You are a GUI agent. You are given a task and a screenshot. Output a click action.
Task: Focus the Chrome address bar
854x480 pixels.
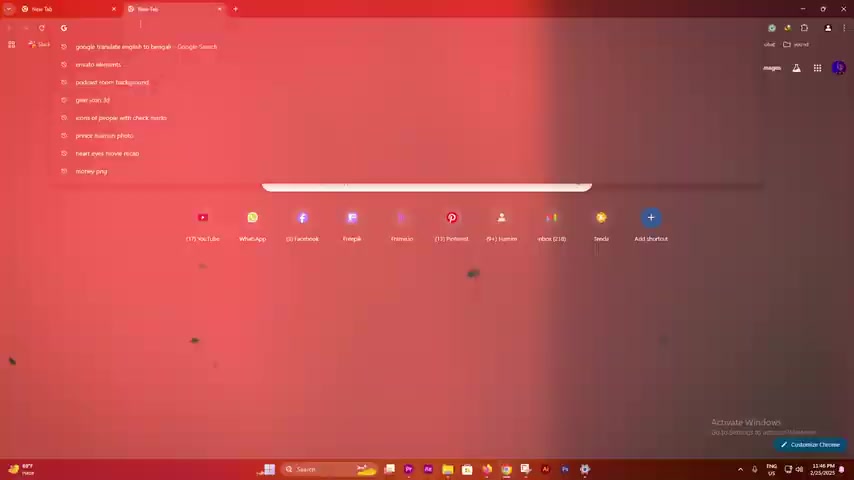coord(408,27)
